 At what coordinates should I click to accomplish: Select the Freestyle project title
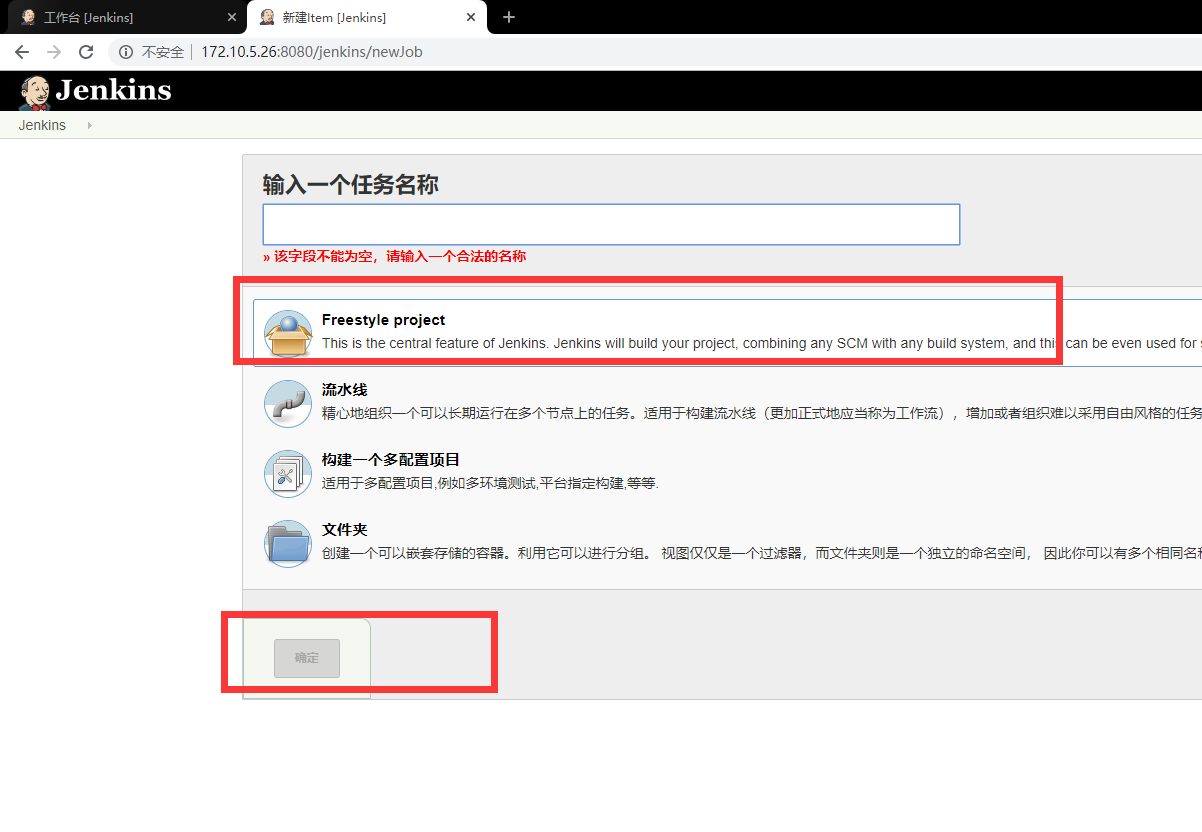[383, 320]
